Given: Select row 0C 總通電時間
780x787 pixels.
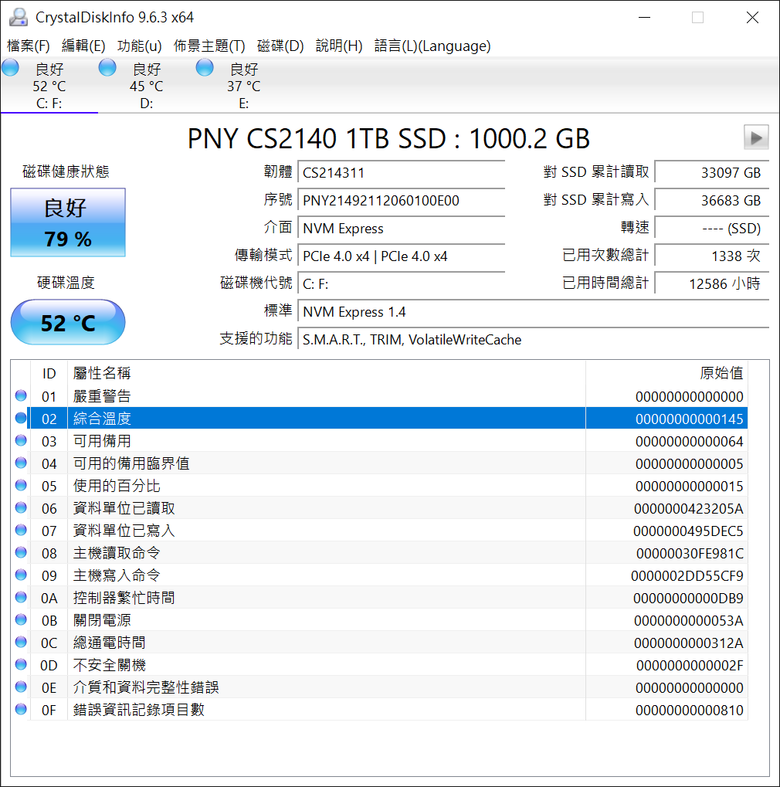Looking at the screenshot, I should click(x=379, y=642).
